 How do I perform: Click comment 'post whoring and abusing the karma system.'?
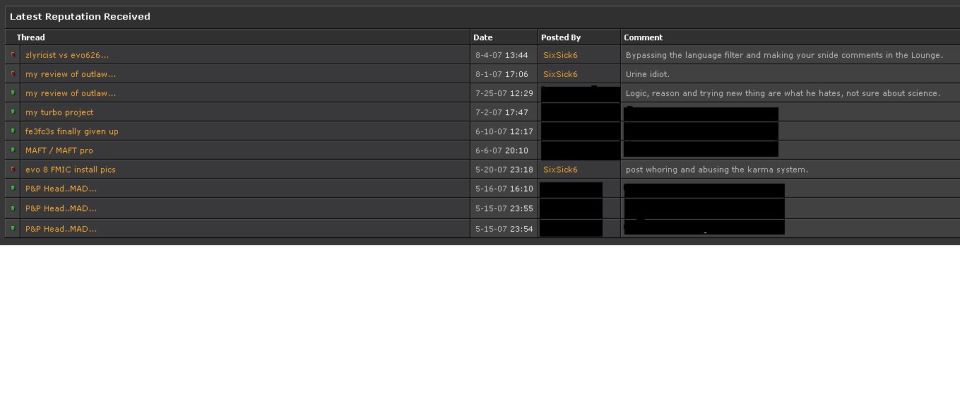pos(716,170)
